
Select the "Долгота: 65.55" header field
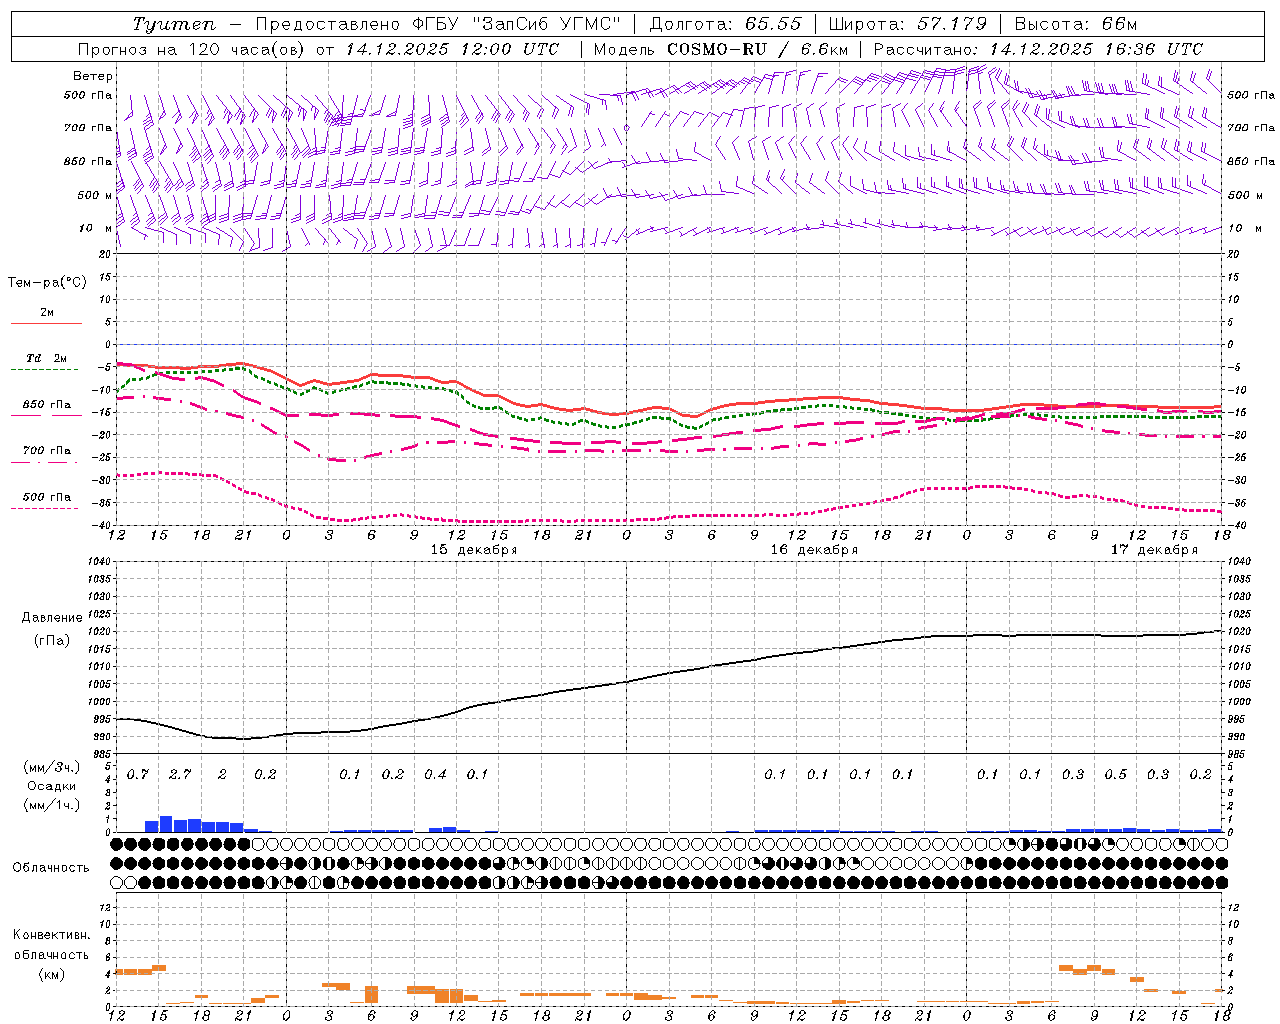click(x=725, y=24)
